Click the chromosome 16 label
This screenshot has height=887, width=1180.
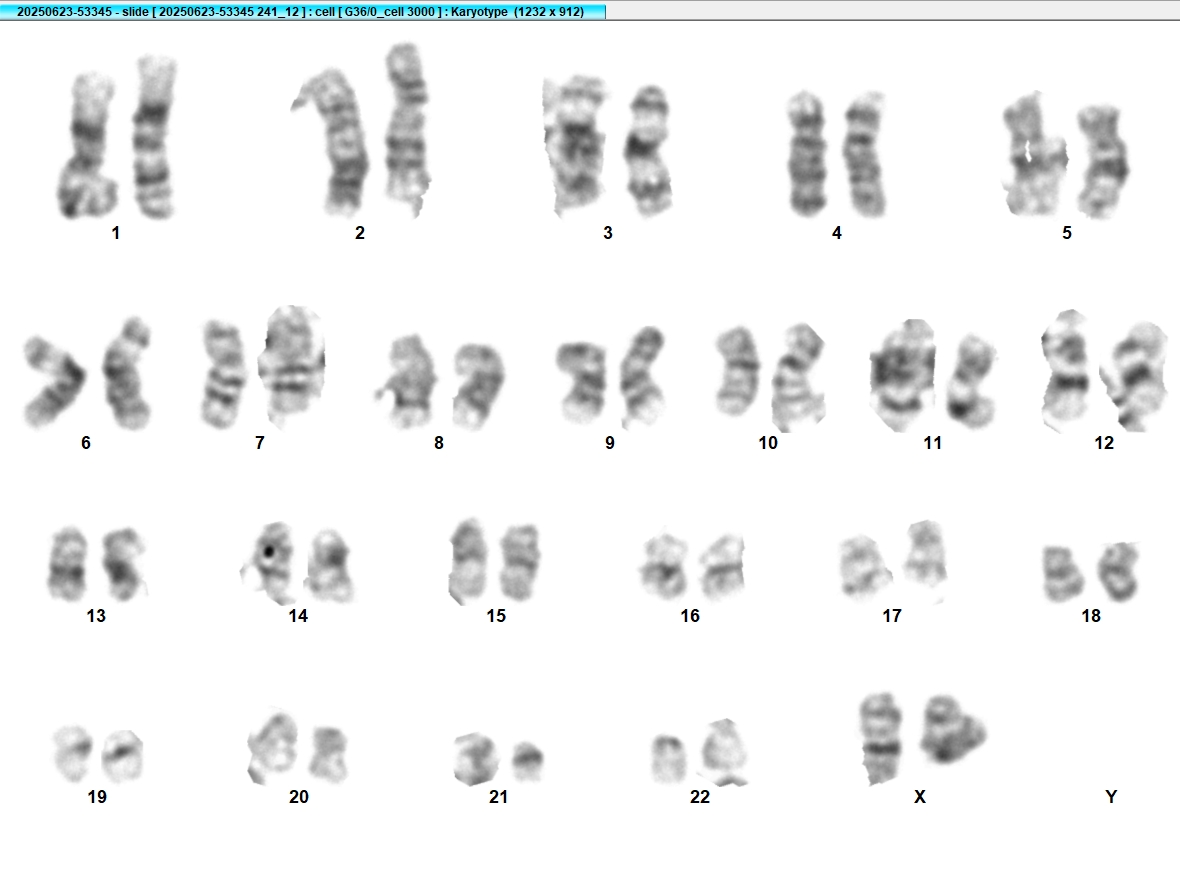tap(690, 616)
